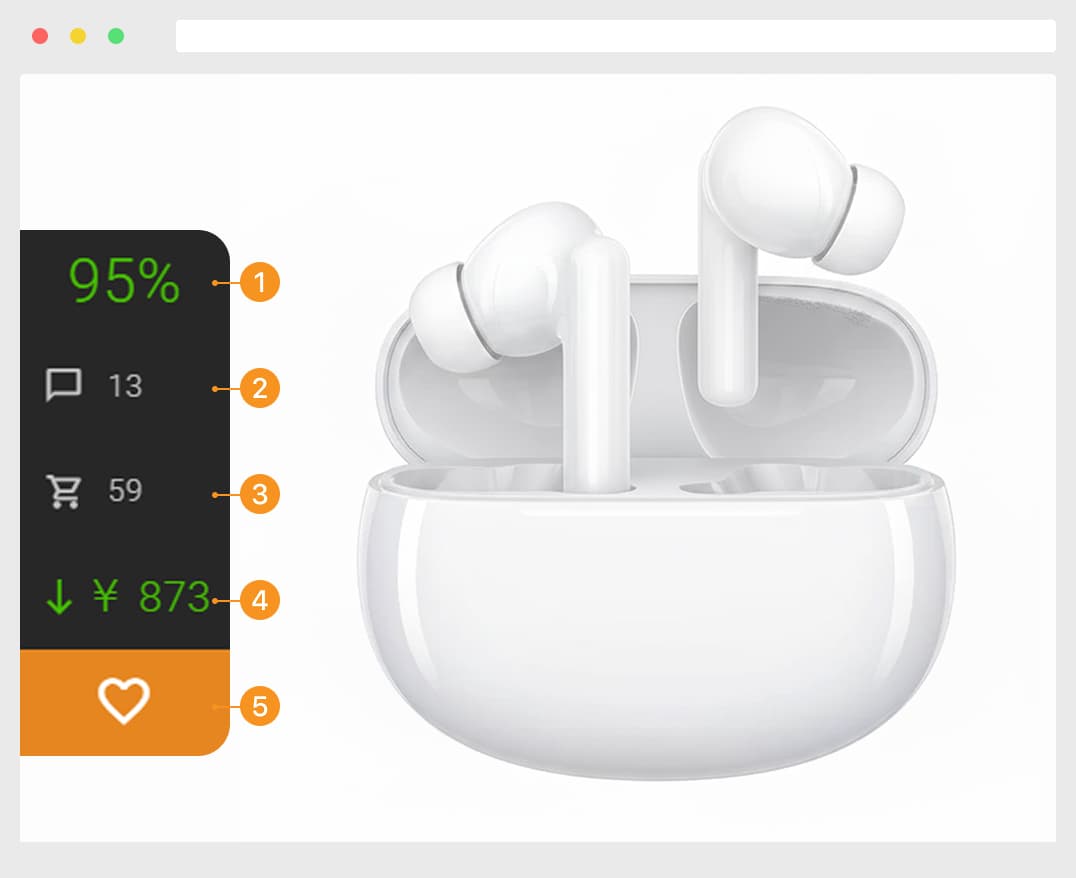Image resolution: width=1076 pixels, height=878 pixels.
Task: Click the yen currency symbol
Action: coord(106,595)
